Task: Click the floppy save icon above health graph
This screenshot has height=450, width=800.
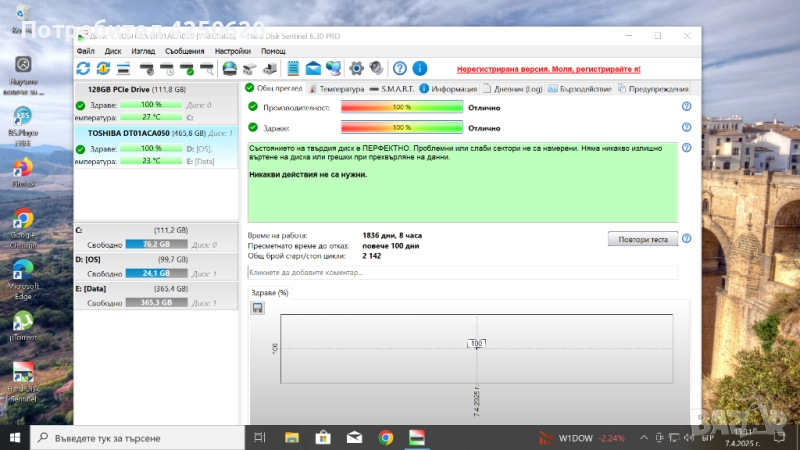Action: click(258, 308)
